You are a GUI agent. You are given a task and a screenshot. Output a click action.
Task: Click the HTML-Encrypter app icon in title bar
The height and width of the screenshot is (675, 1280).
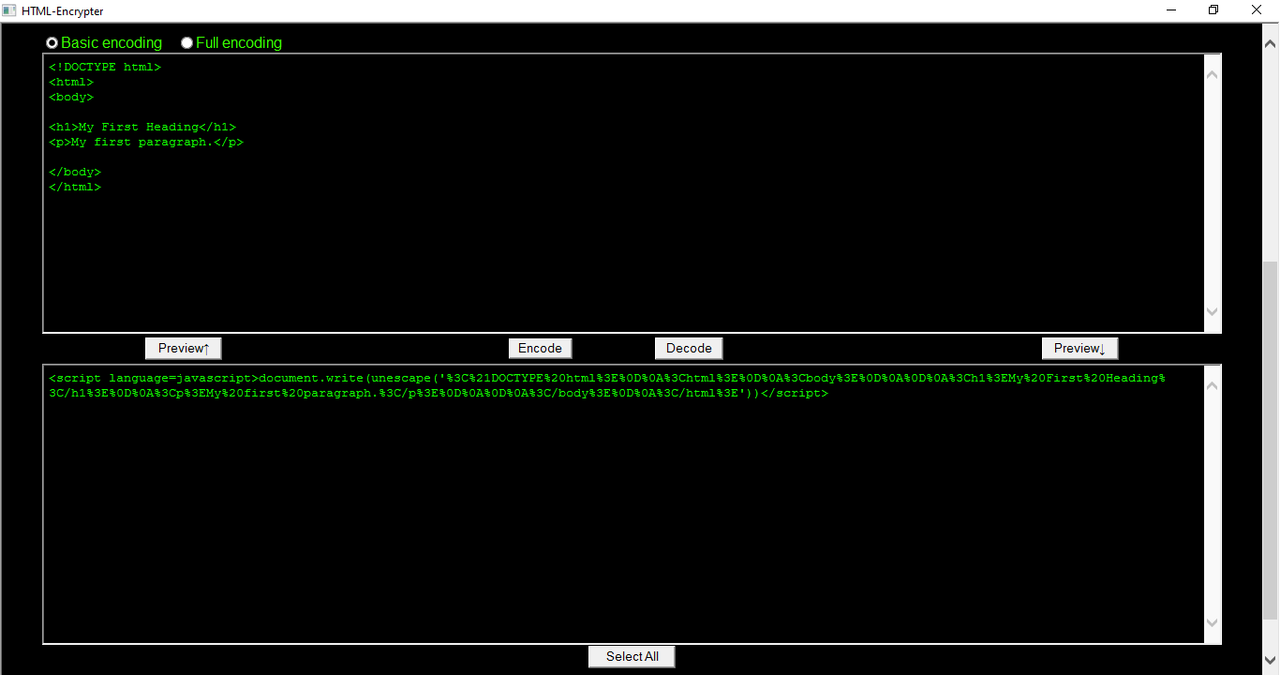pos(9,11)
